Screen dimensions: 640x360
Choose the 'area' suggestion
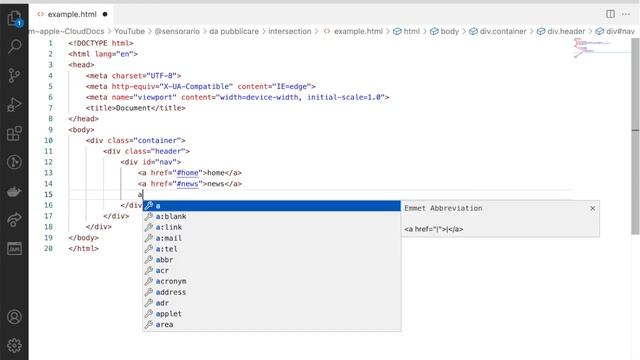272,324
